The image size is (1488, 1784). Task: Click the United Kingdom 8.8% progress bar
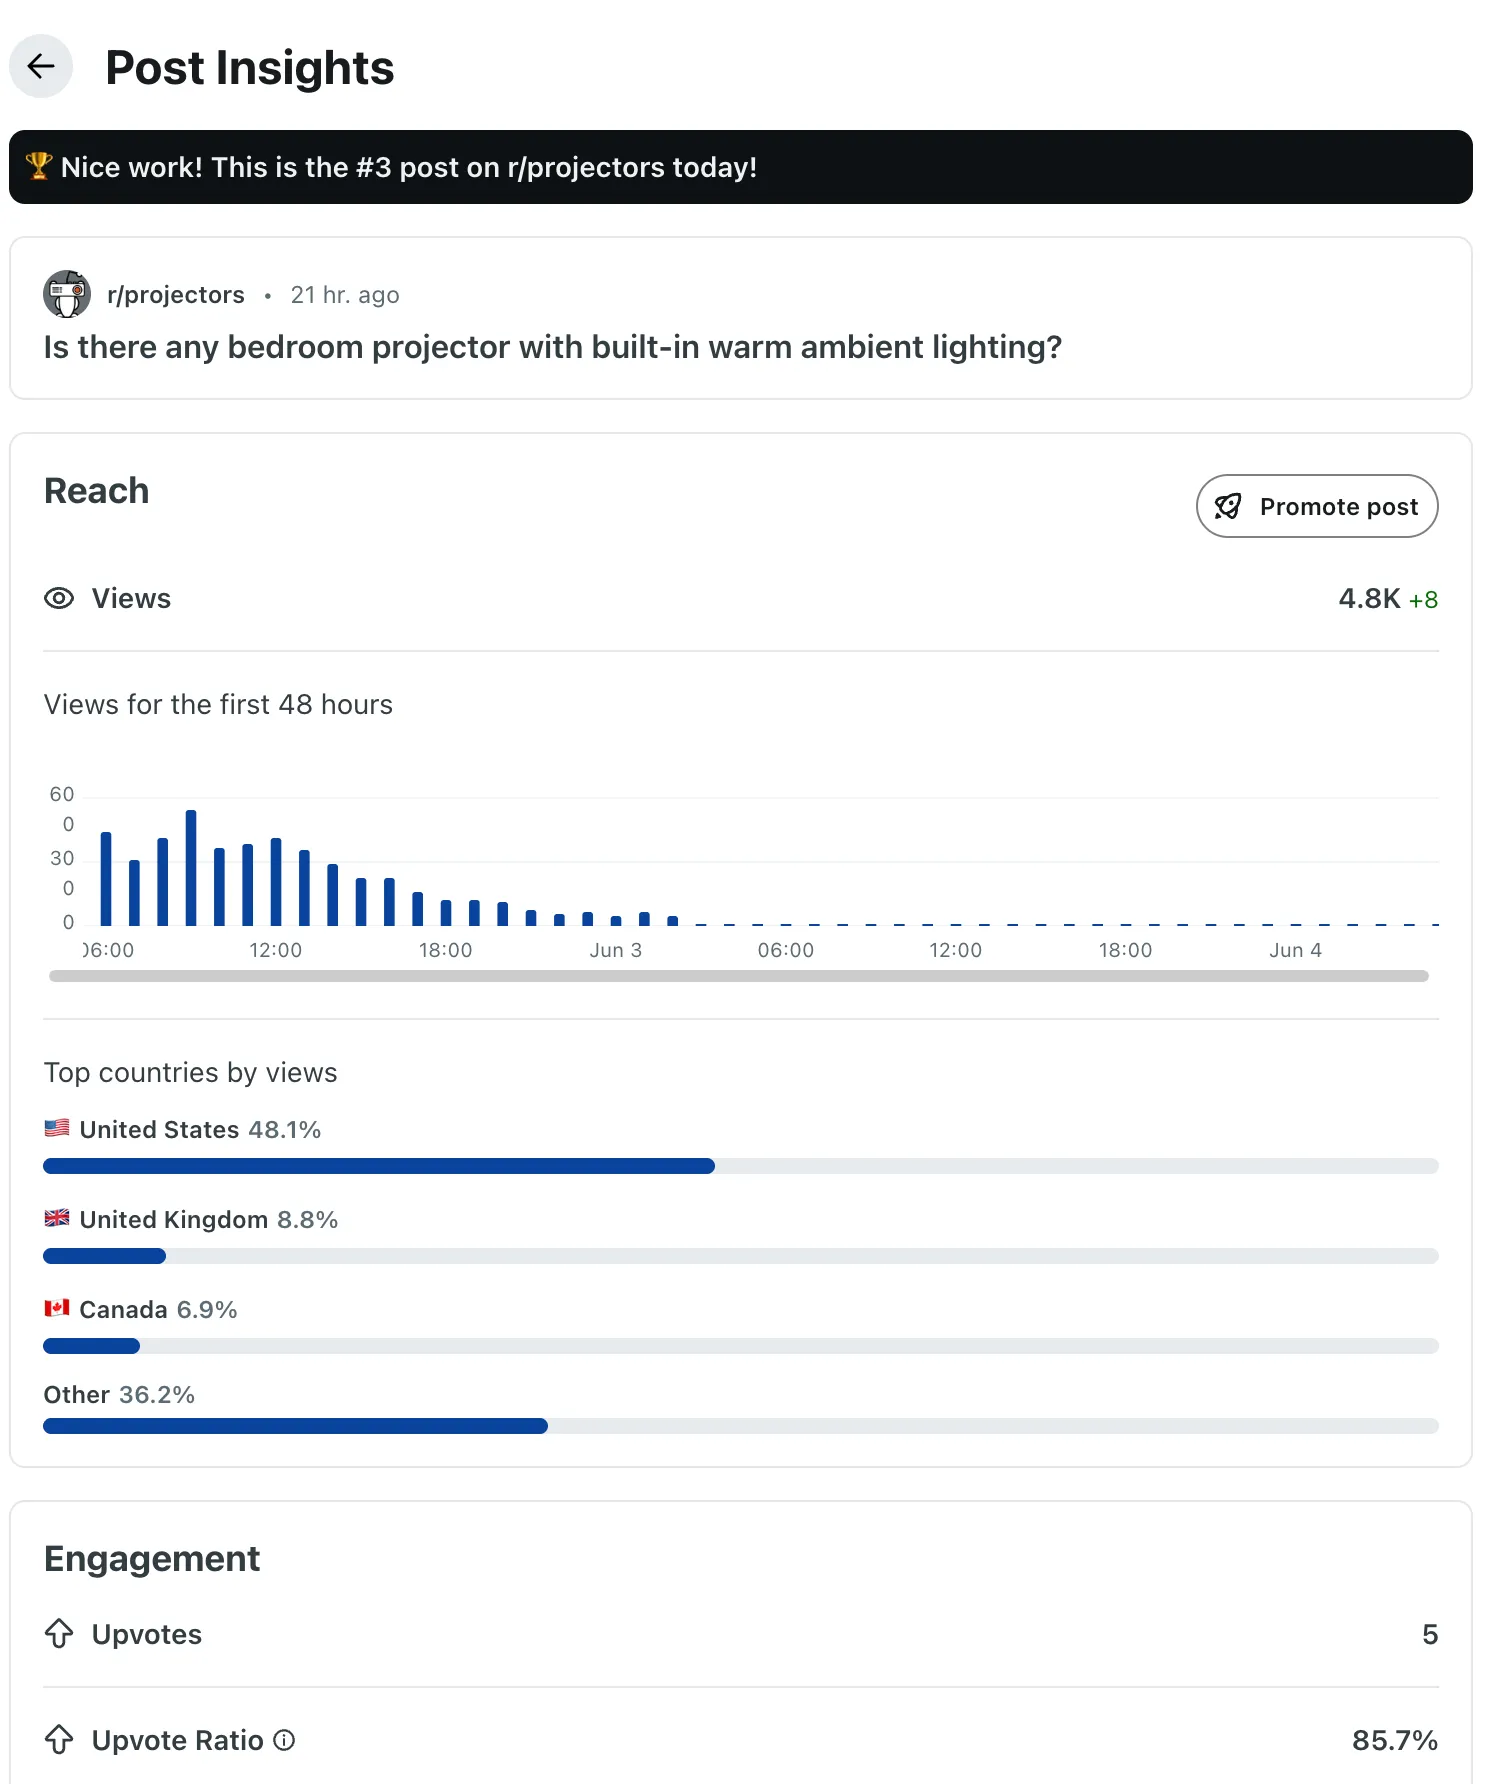tap(741, 1256)
